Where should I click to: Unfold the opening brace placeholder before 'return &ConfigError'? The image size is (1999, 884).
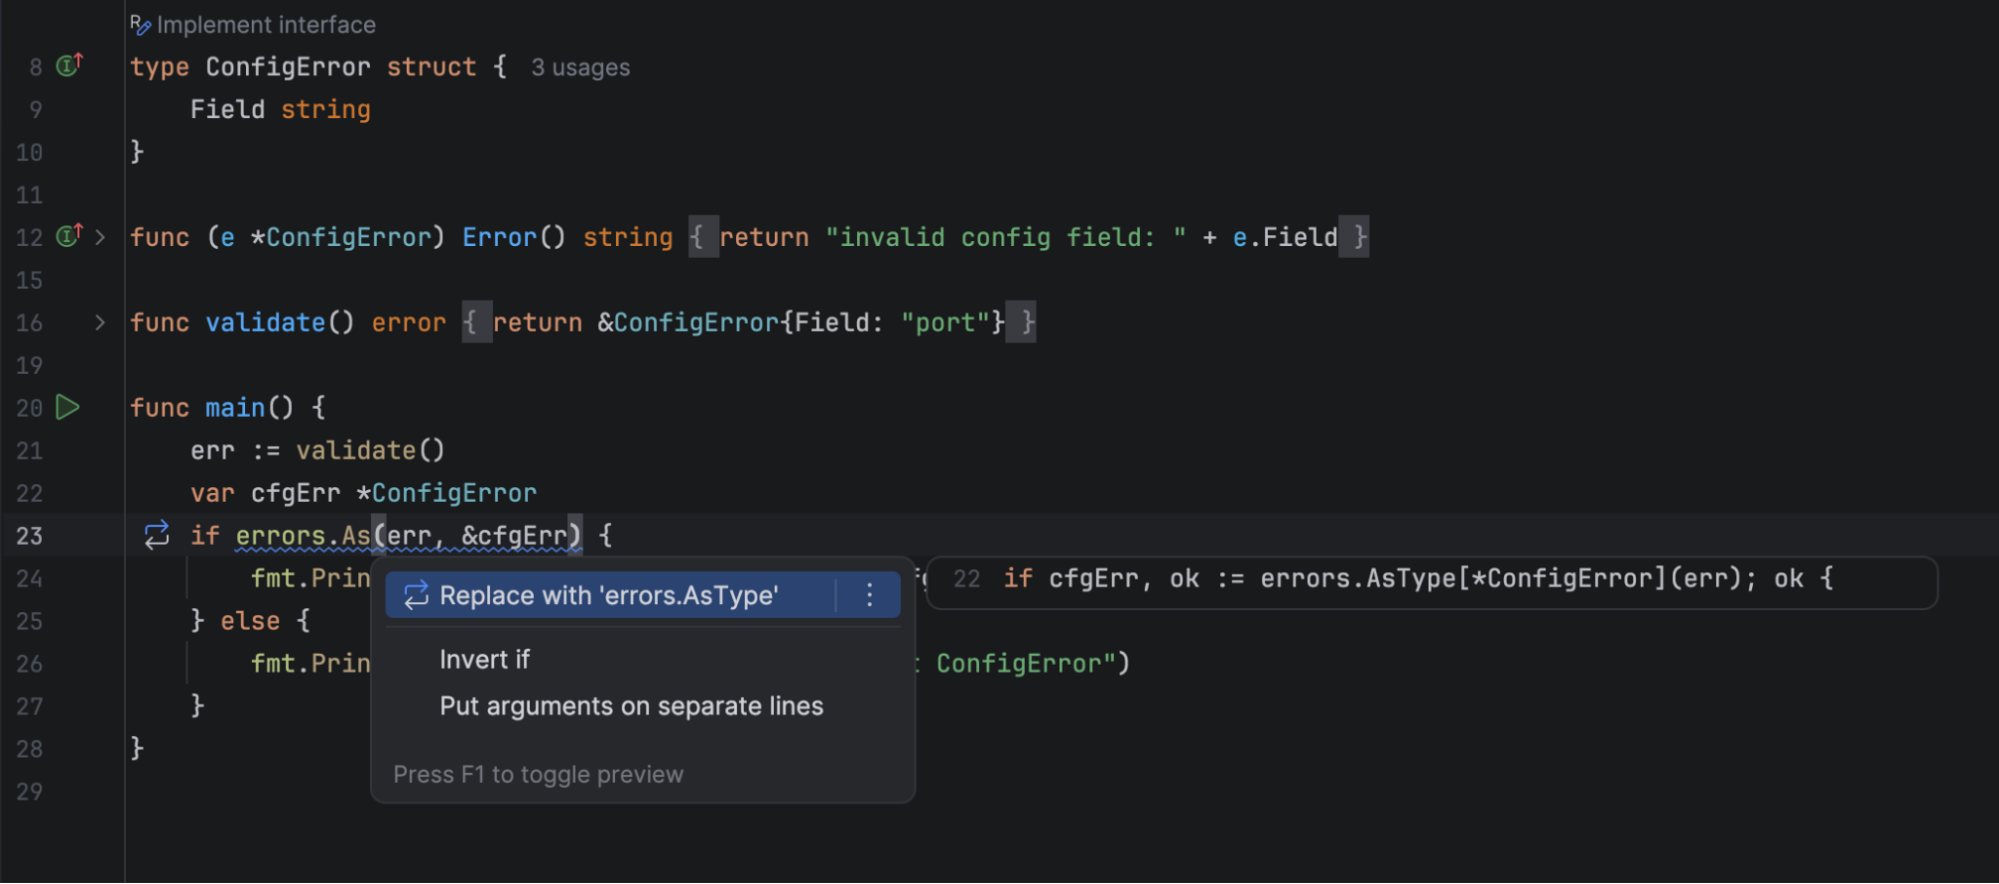[x=475, y=322]
